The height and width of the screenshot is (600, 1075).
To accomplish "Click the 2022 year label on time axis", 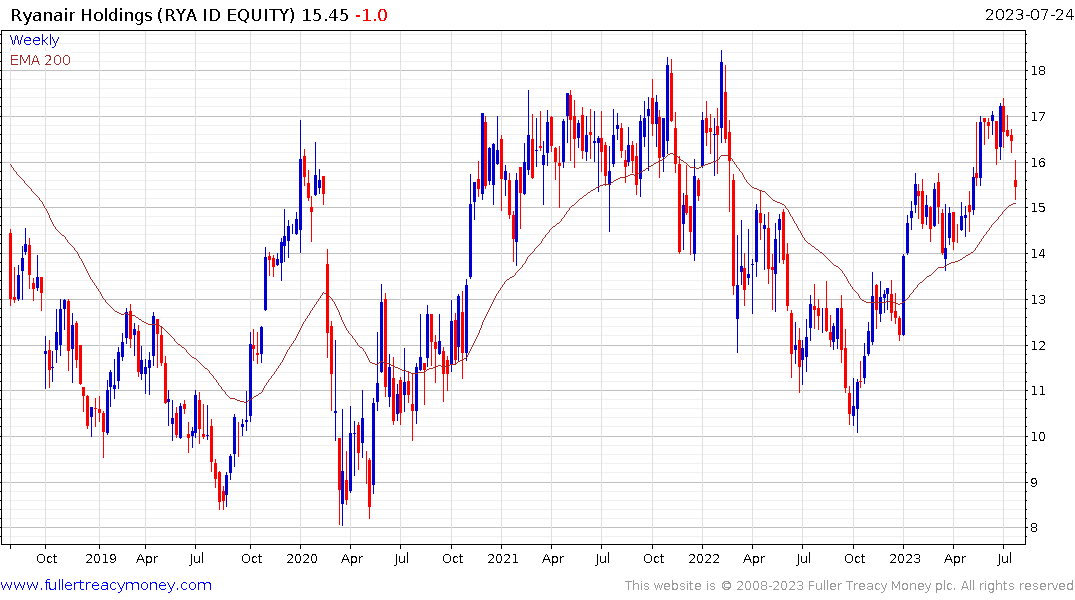I will [x=703, y=558].
